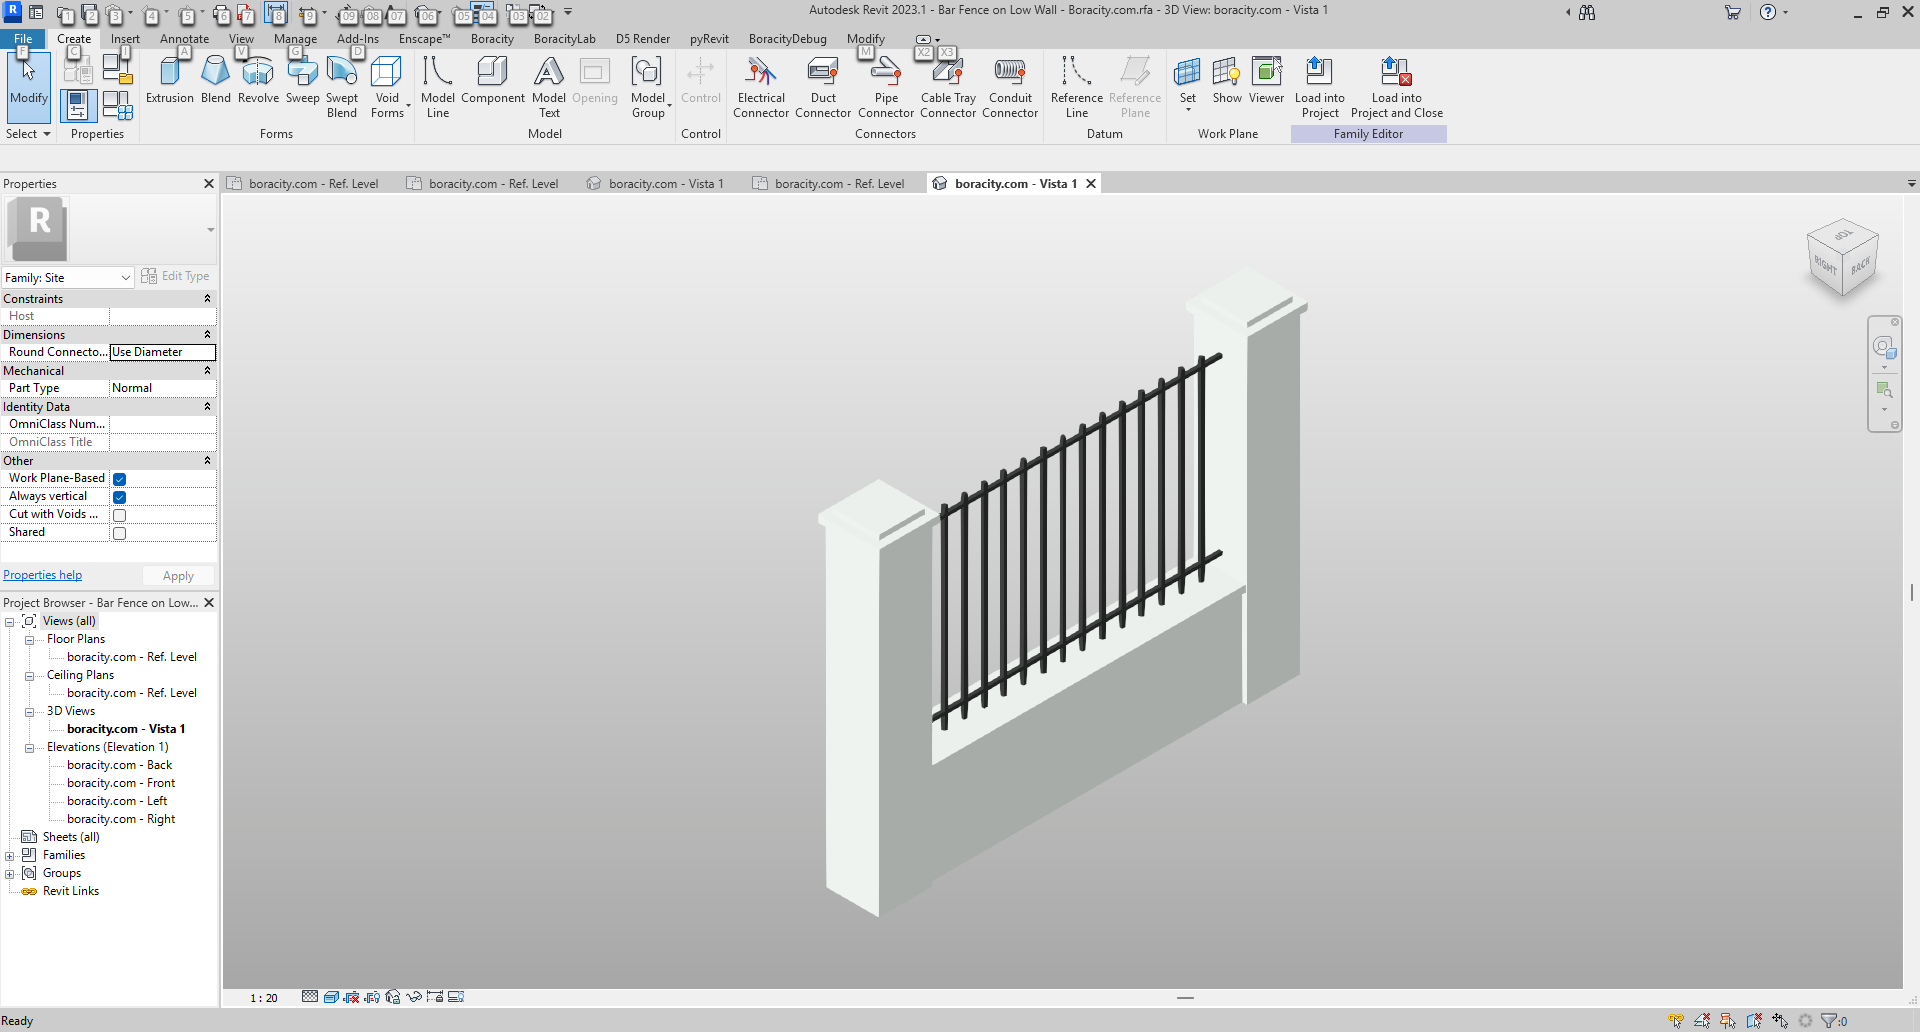Viewport: 1920px width, 1032px height.
Task: Select the Model Text tool
Action: click(x=549, y=87)
